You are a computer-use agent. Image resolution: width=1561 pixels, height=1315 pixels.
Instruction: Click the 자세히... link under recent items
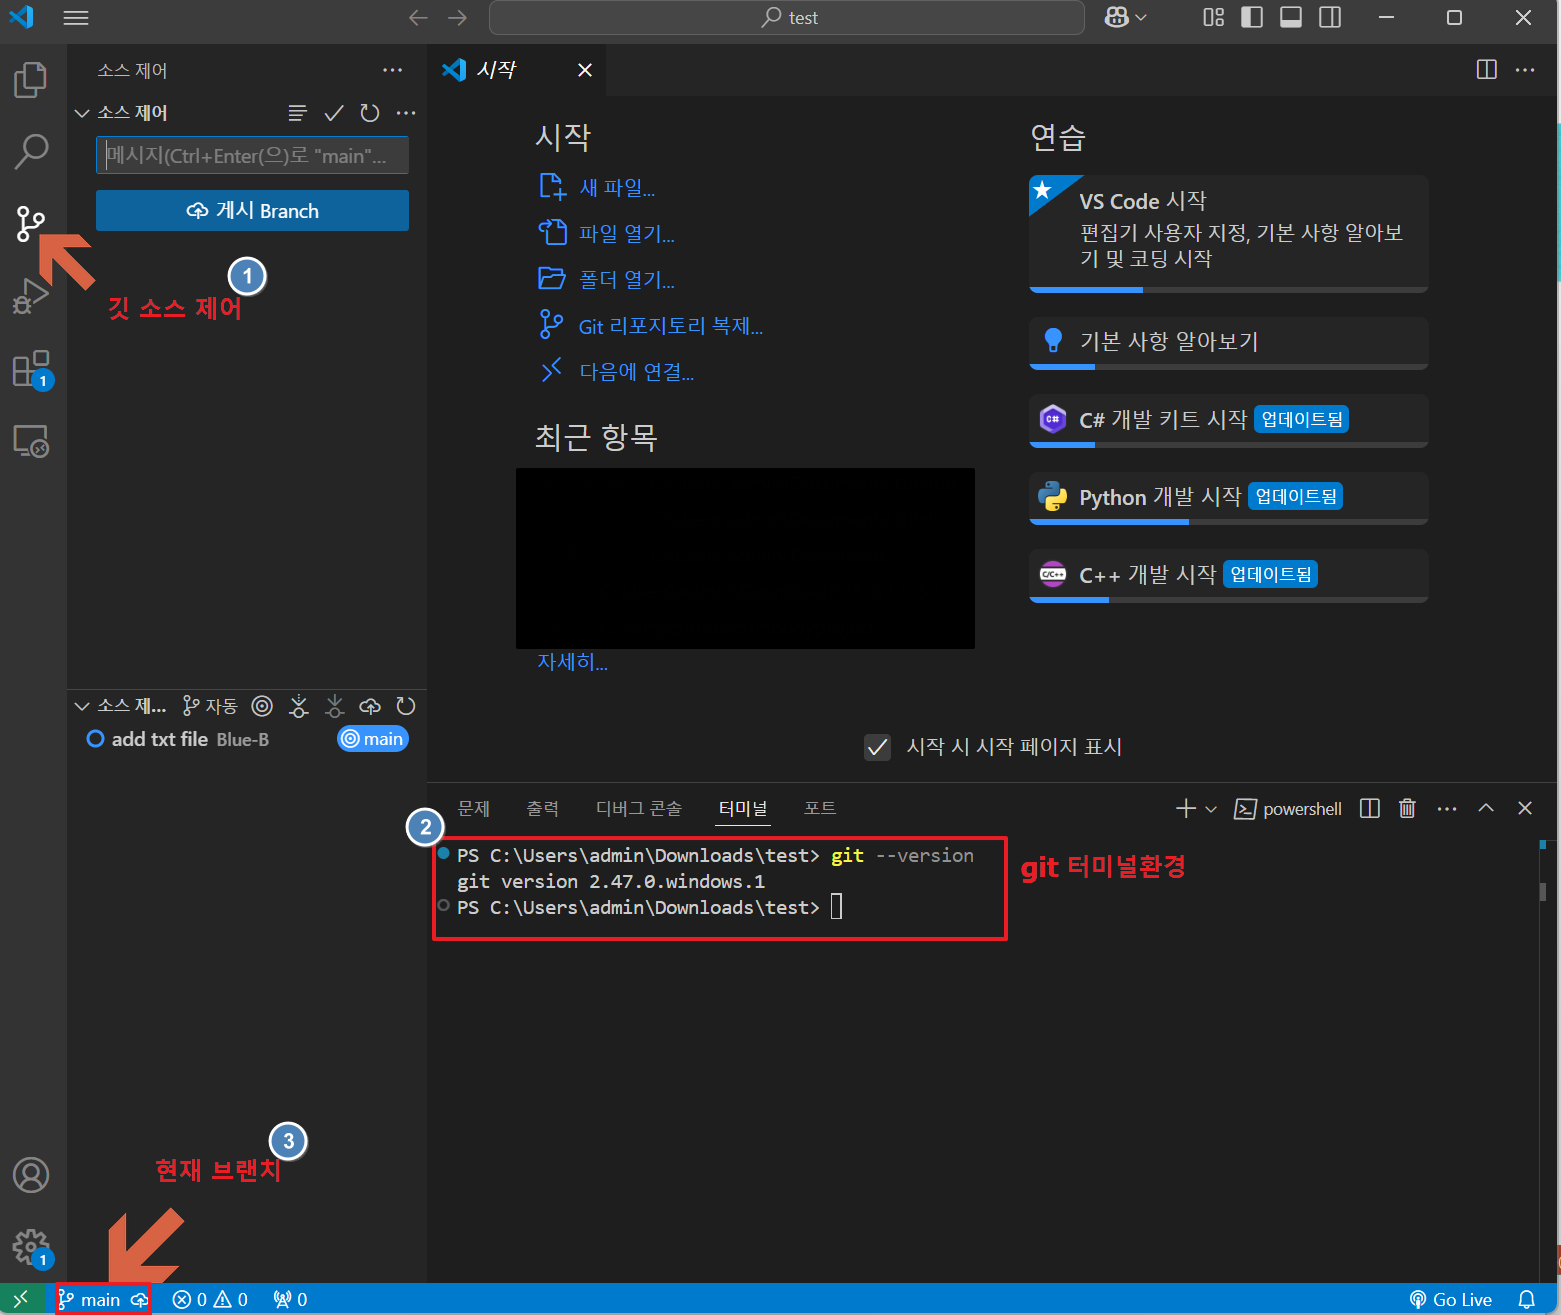[572, 661]
